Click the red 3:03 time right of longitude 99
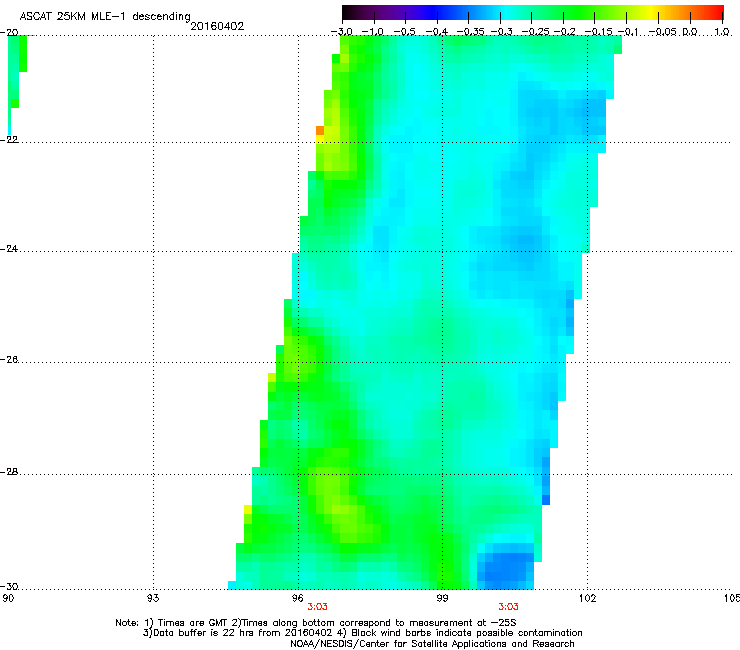The image size is (740, 650). point(508,607)
